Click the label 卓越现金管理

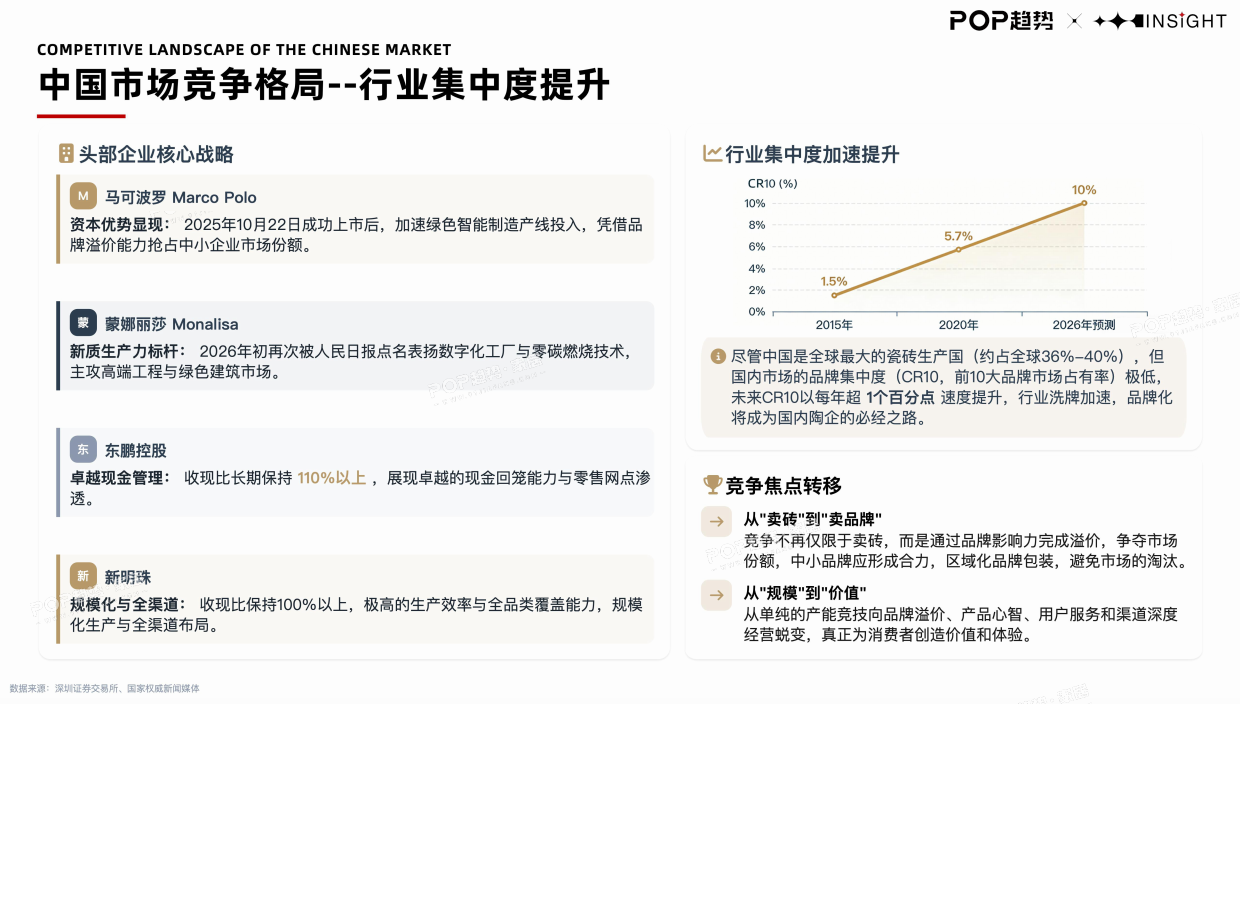tap(119, 478)
